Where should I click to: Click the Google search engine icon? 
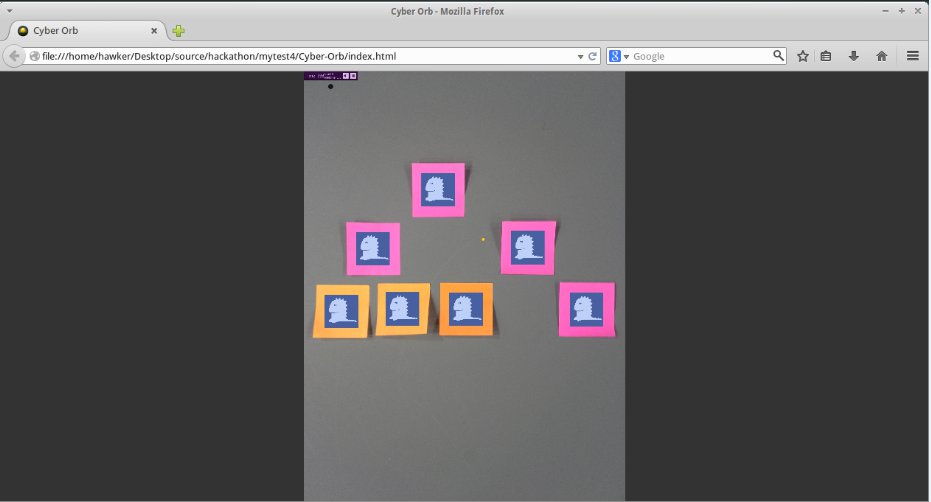(x=615, y=56)
